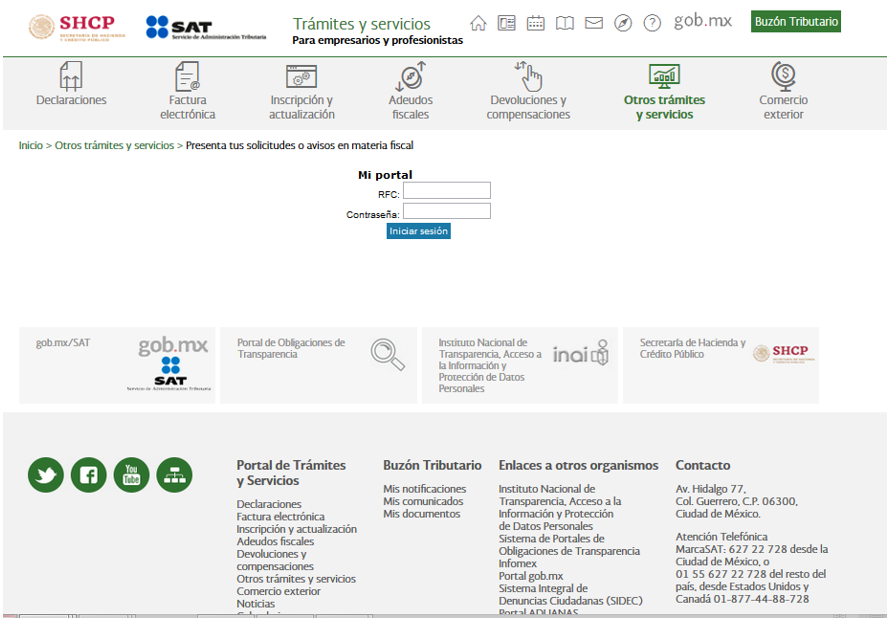
Task: Open the Portal gob.mx footer link
Action: [531, 576]
